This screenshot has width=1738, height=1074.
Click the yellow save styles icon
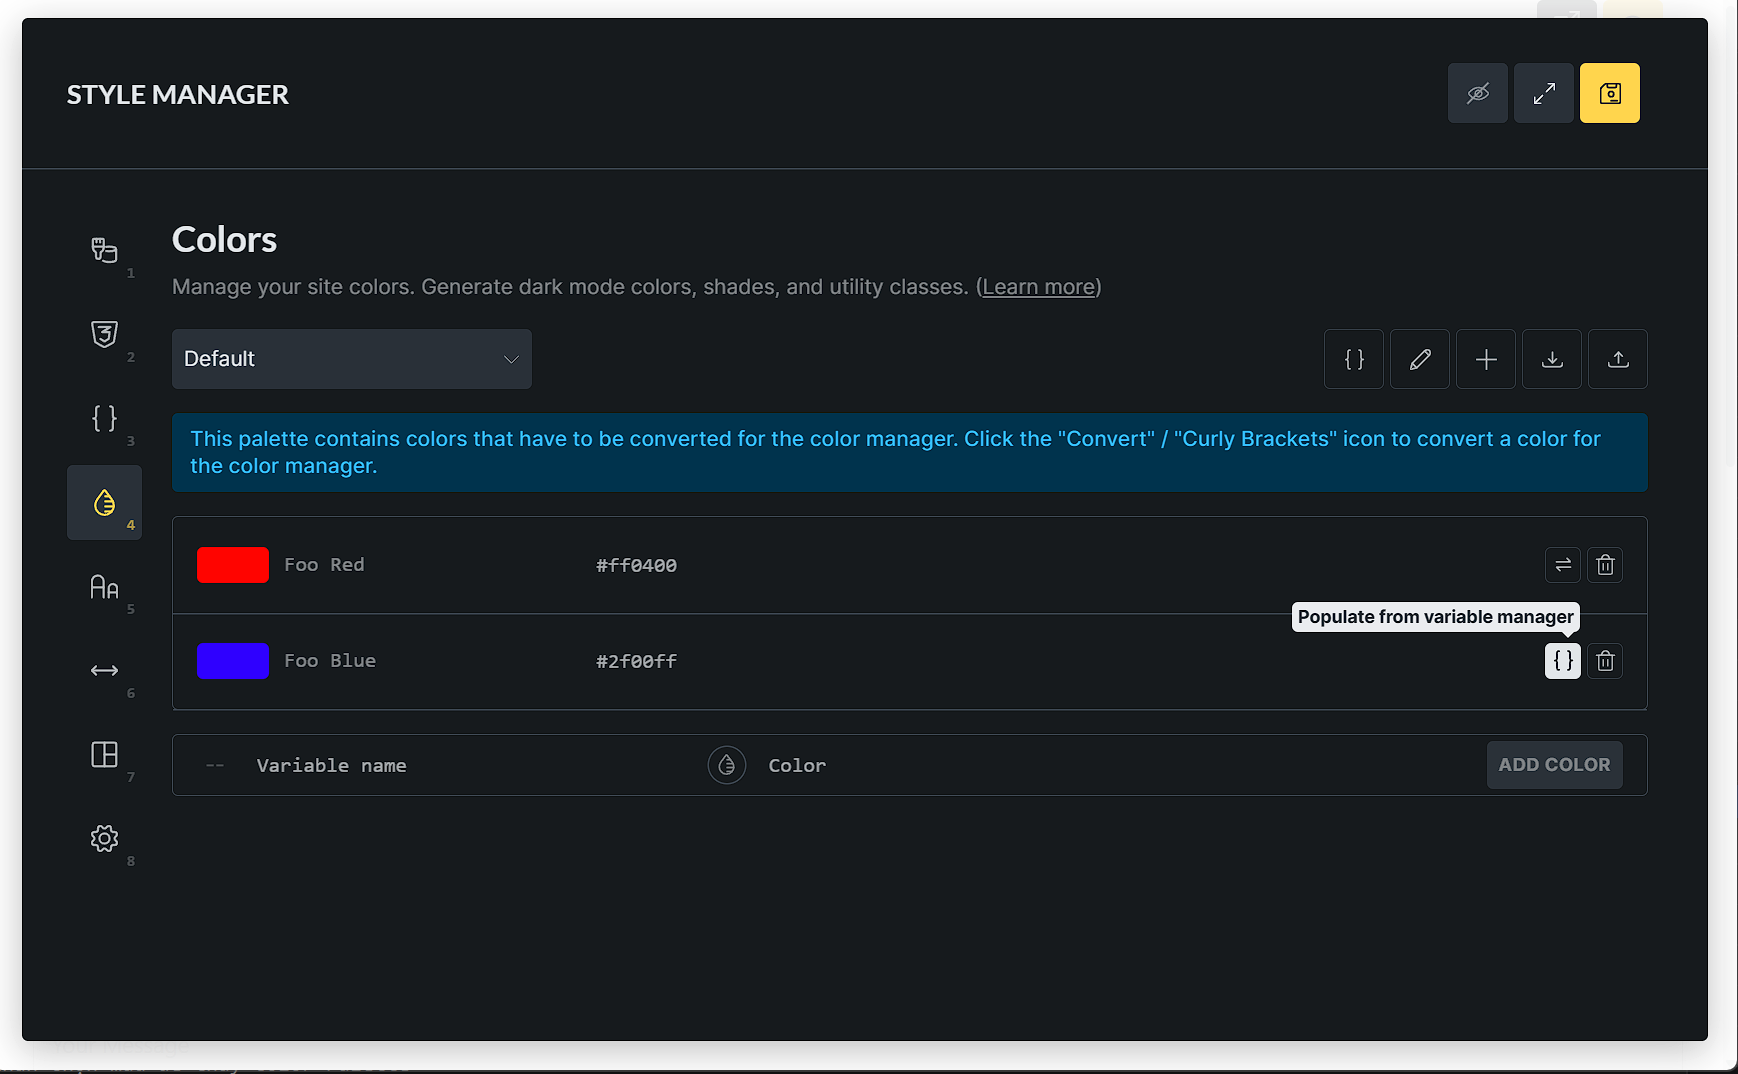[x=1609, y=93]
